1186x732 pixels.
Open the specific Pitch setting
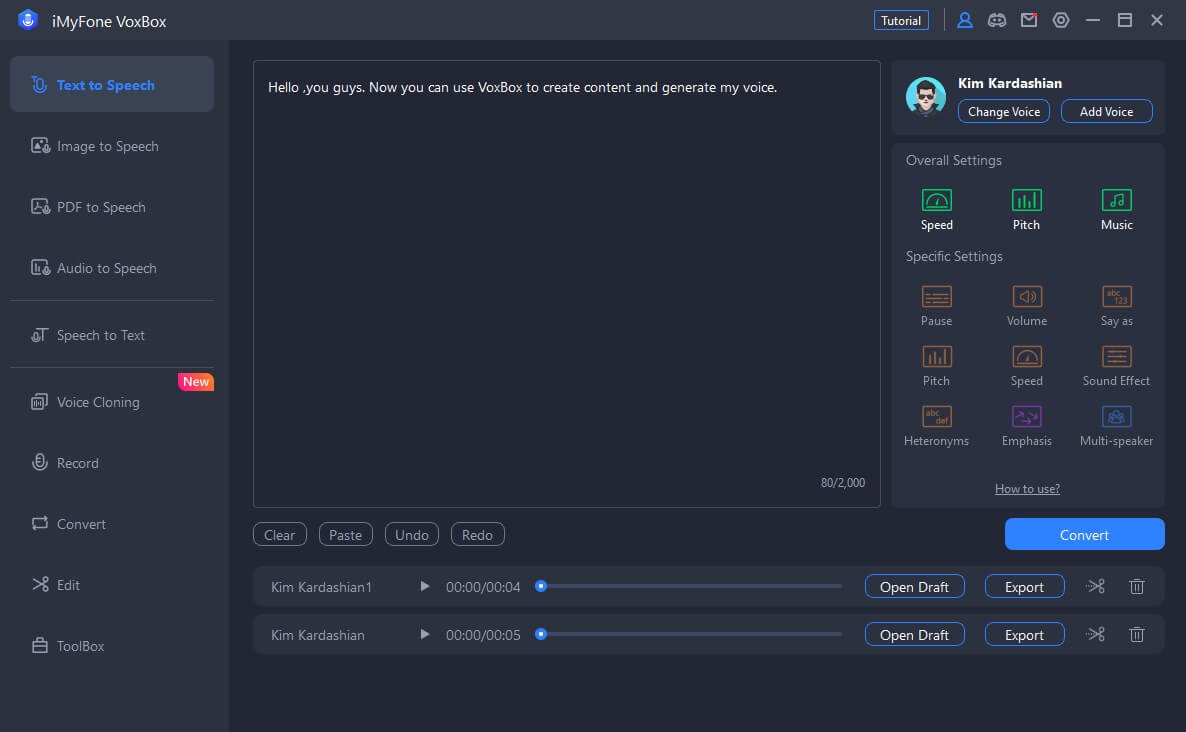pyautogui.click(x=936, y=365)
